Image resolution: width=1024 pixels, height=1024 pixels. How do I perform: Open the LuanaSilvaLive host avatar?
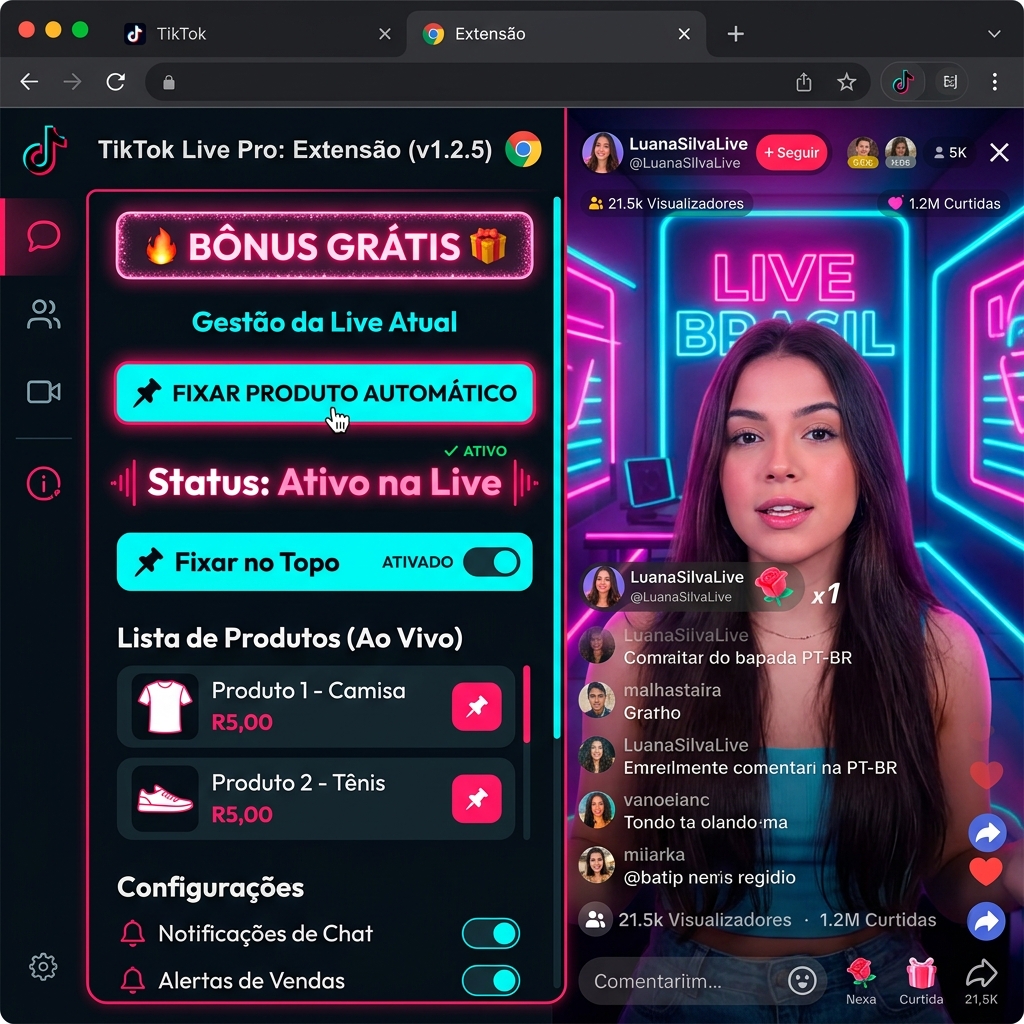tap(602, 152)
